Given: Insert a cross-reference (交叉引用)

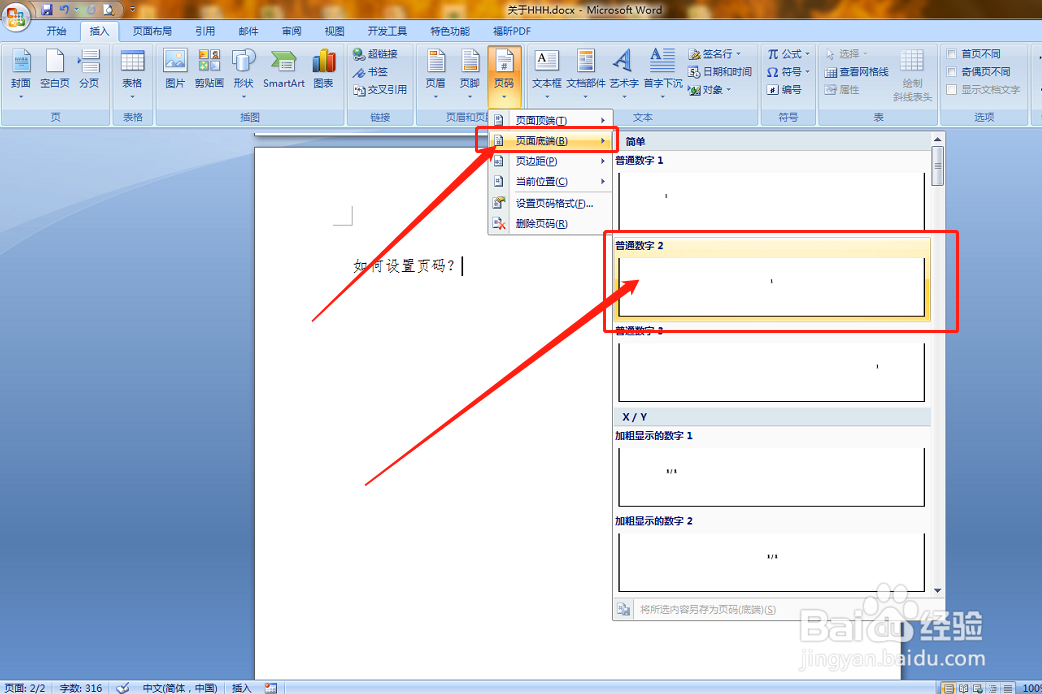Looking at the screenshot, I should pos(379,90).
